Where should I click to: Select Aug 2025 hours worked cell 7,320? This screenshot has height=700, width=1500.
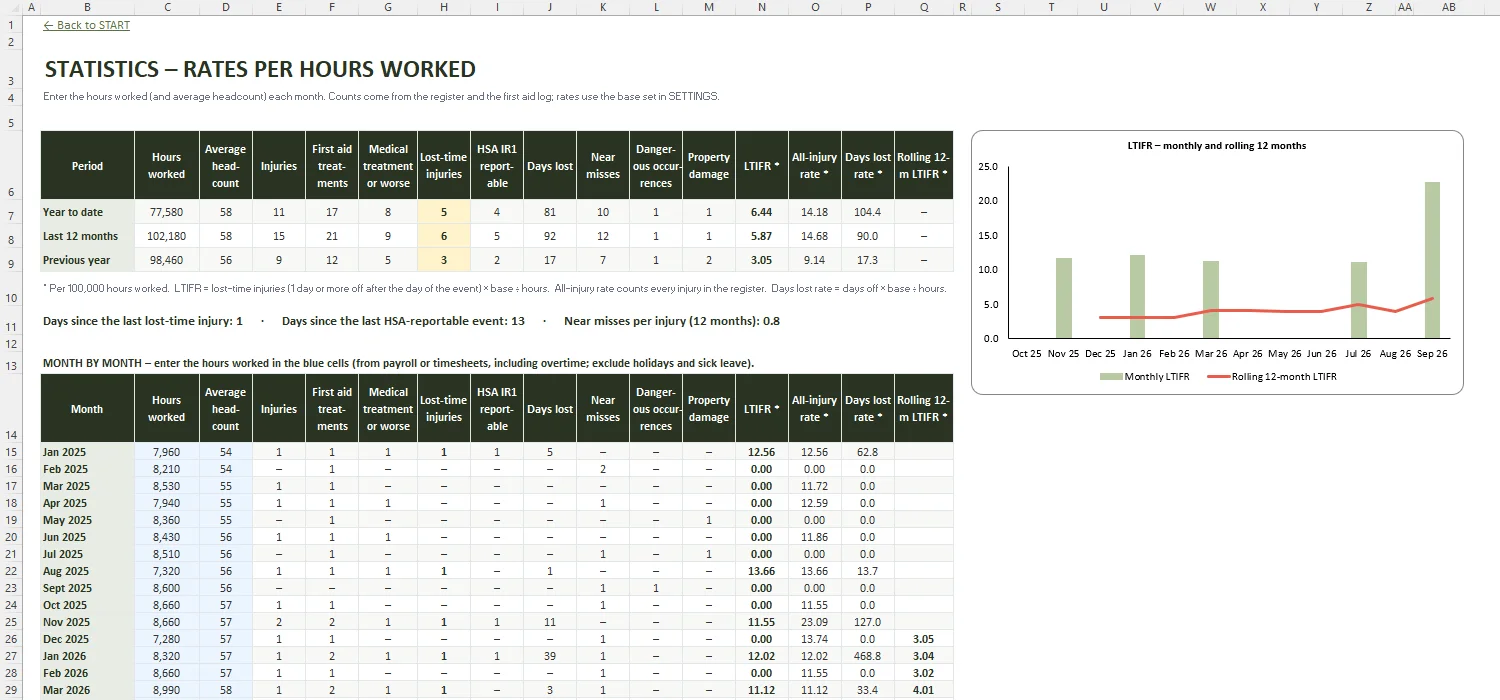[x=167, y=571]
